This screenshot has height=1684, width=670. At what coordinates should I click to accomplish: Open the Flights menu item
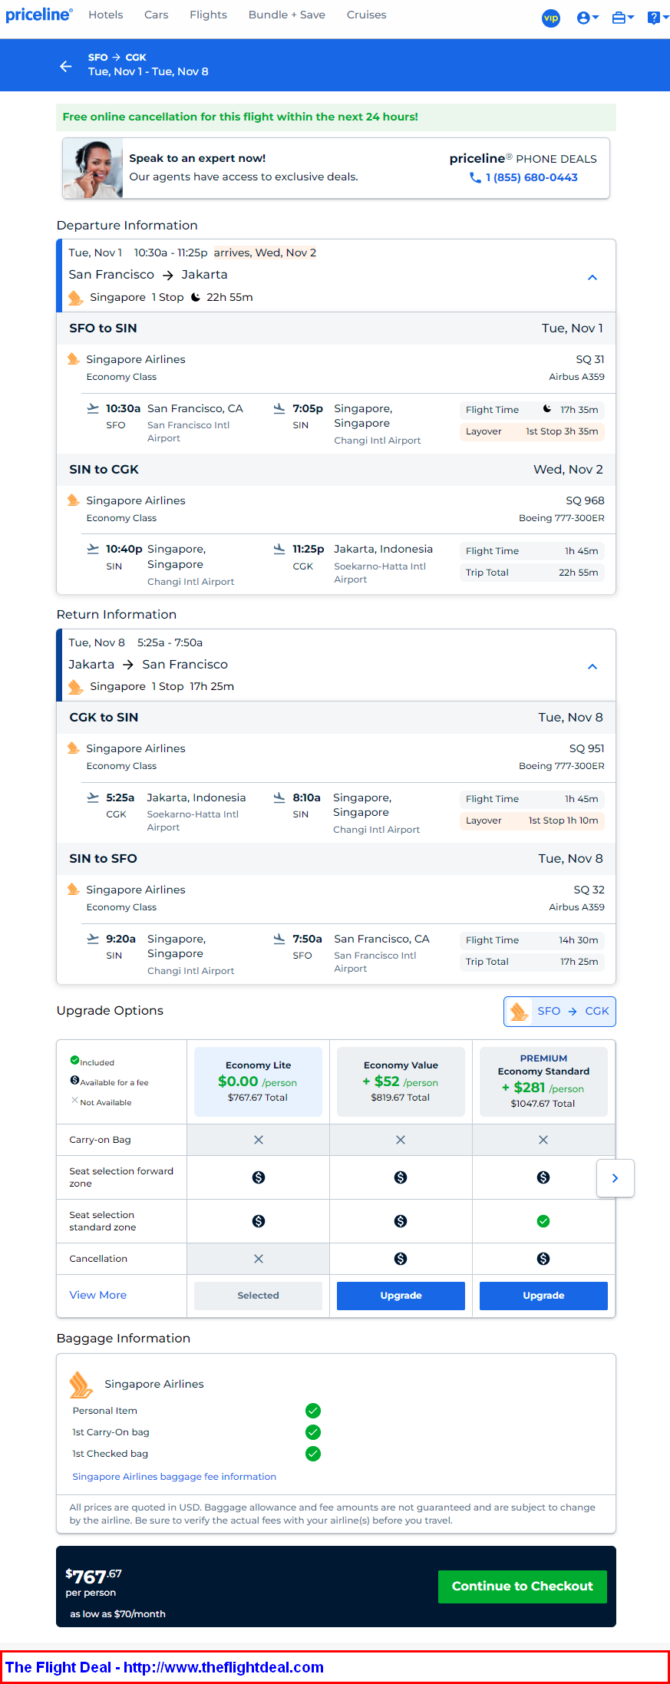click(x=208, y=15)
